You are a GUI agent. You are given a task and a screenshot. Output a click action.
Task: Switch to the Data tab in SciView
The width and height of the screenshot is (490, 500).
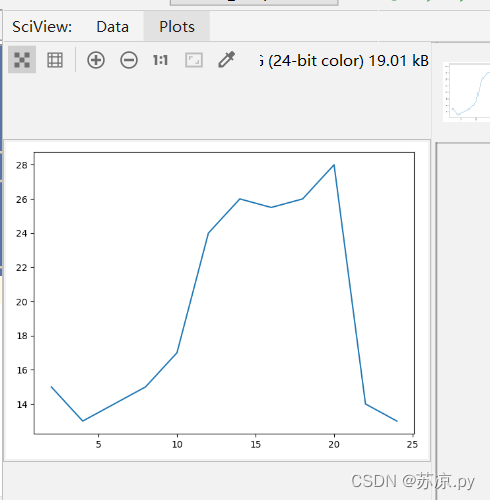click(112, 27)
